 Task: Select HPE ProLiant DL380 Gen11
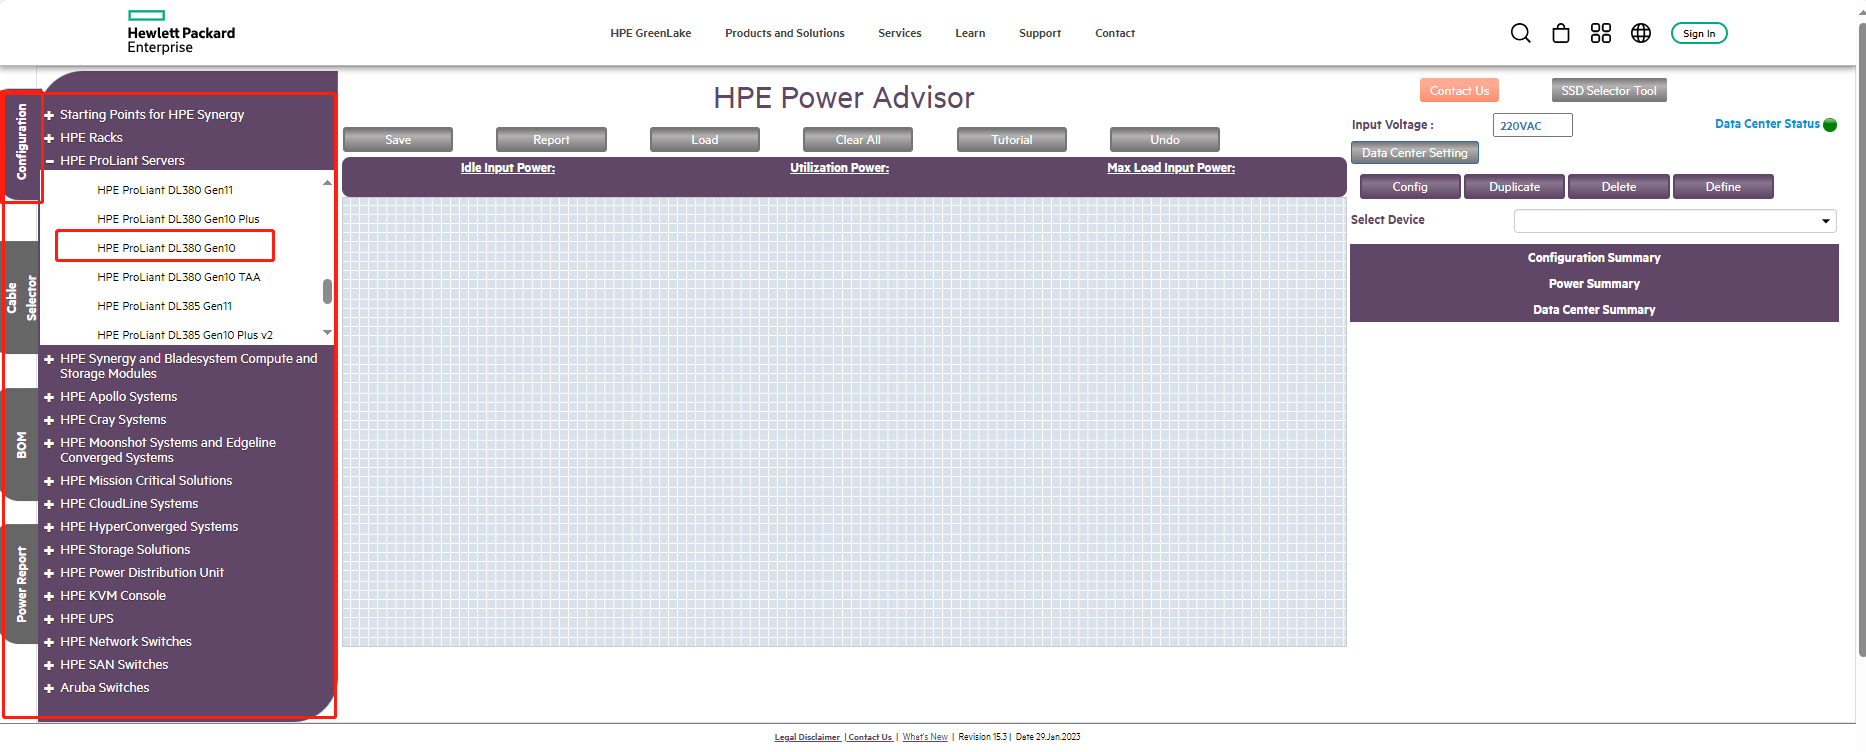165,190
